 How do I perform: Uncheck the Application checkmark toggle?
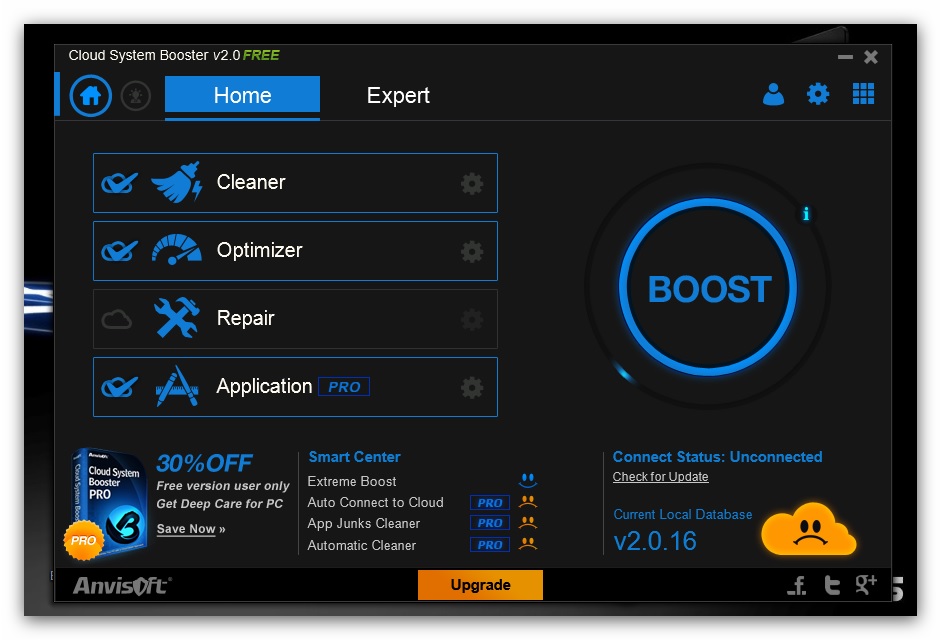coord(119,387)
